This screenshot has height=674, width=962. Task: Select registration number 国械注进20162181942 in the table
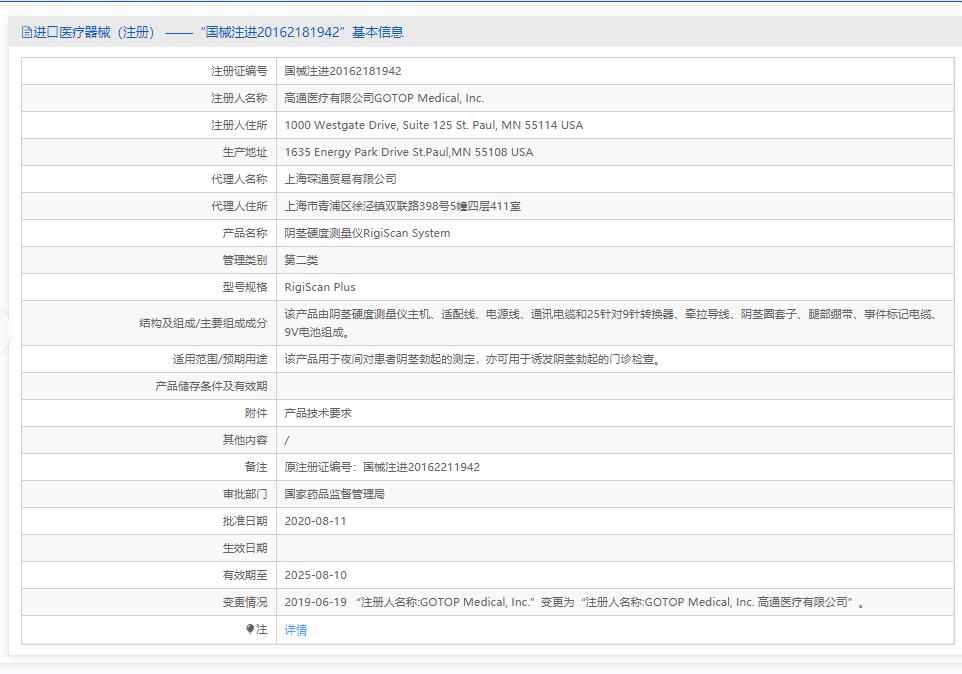343,71
